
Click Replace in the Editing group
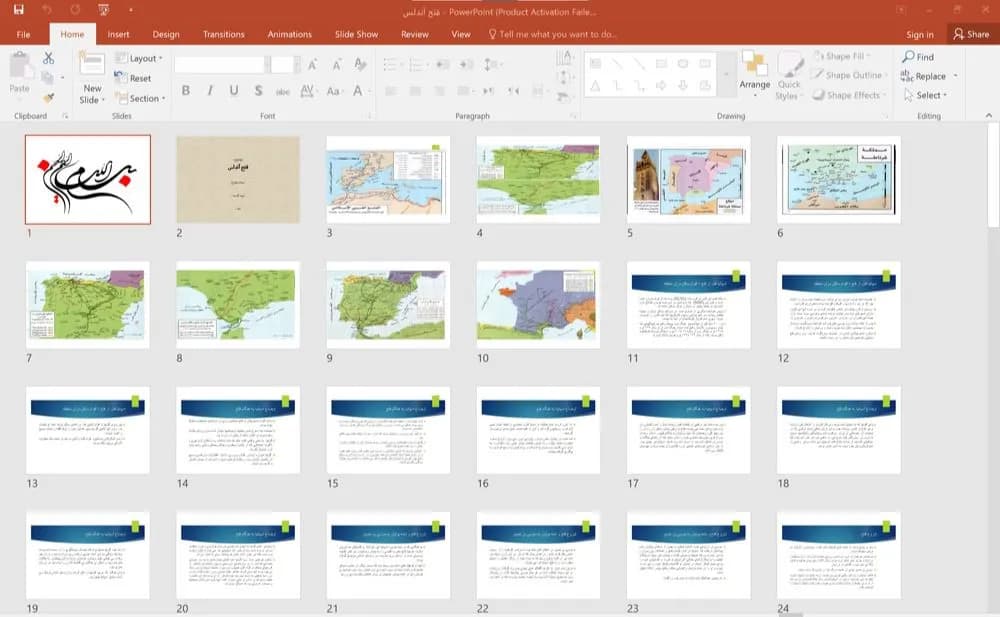pyautogui.click(x=923, y=76)
